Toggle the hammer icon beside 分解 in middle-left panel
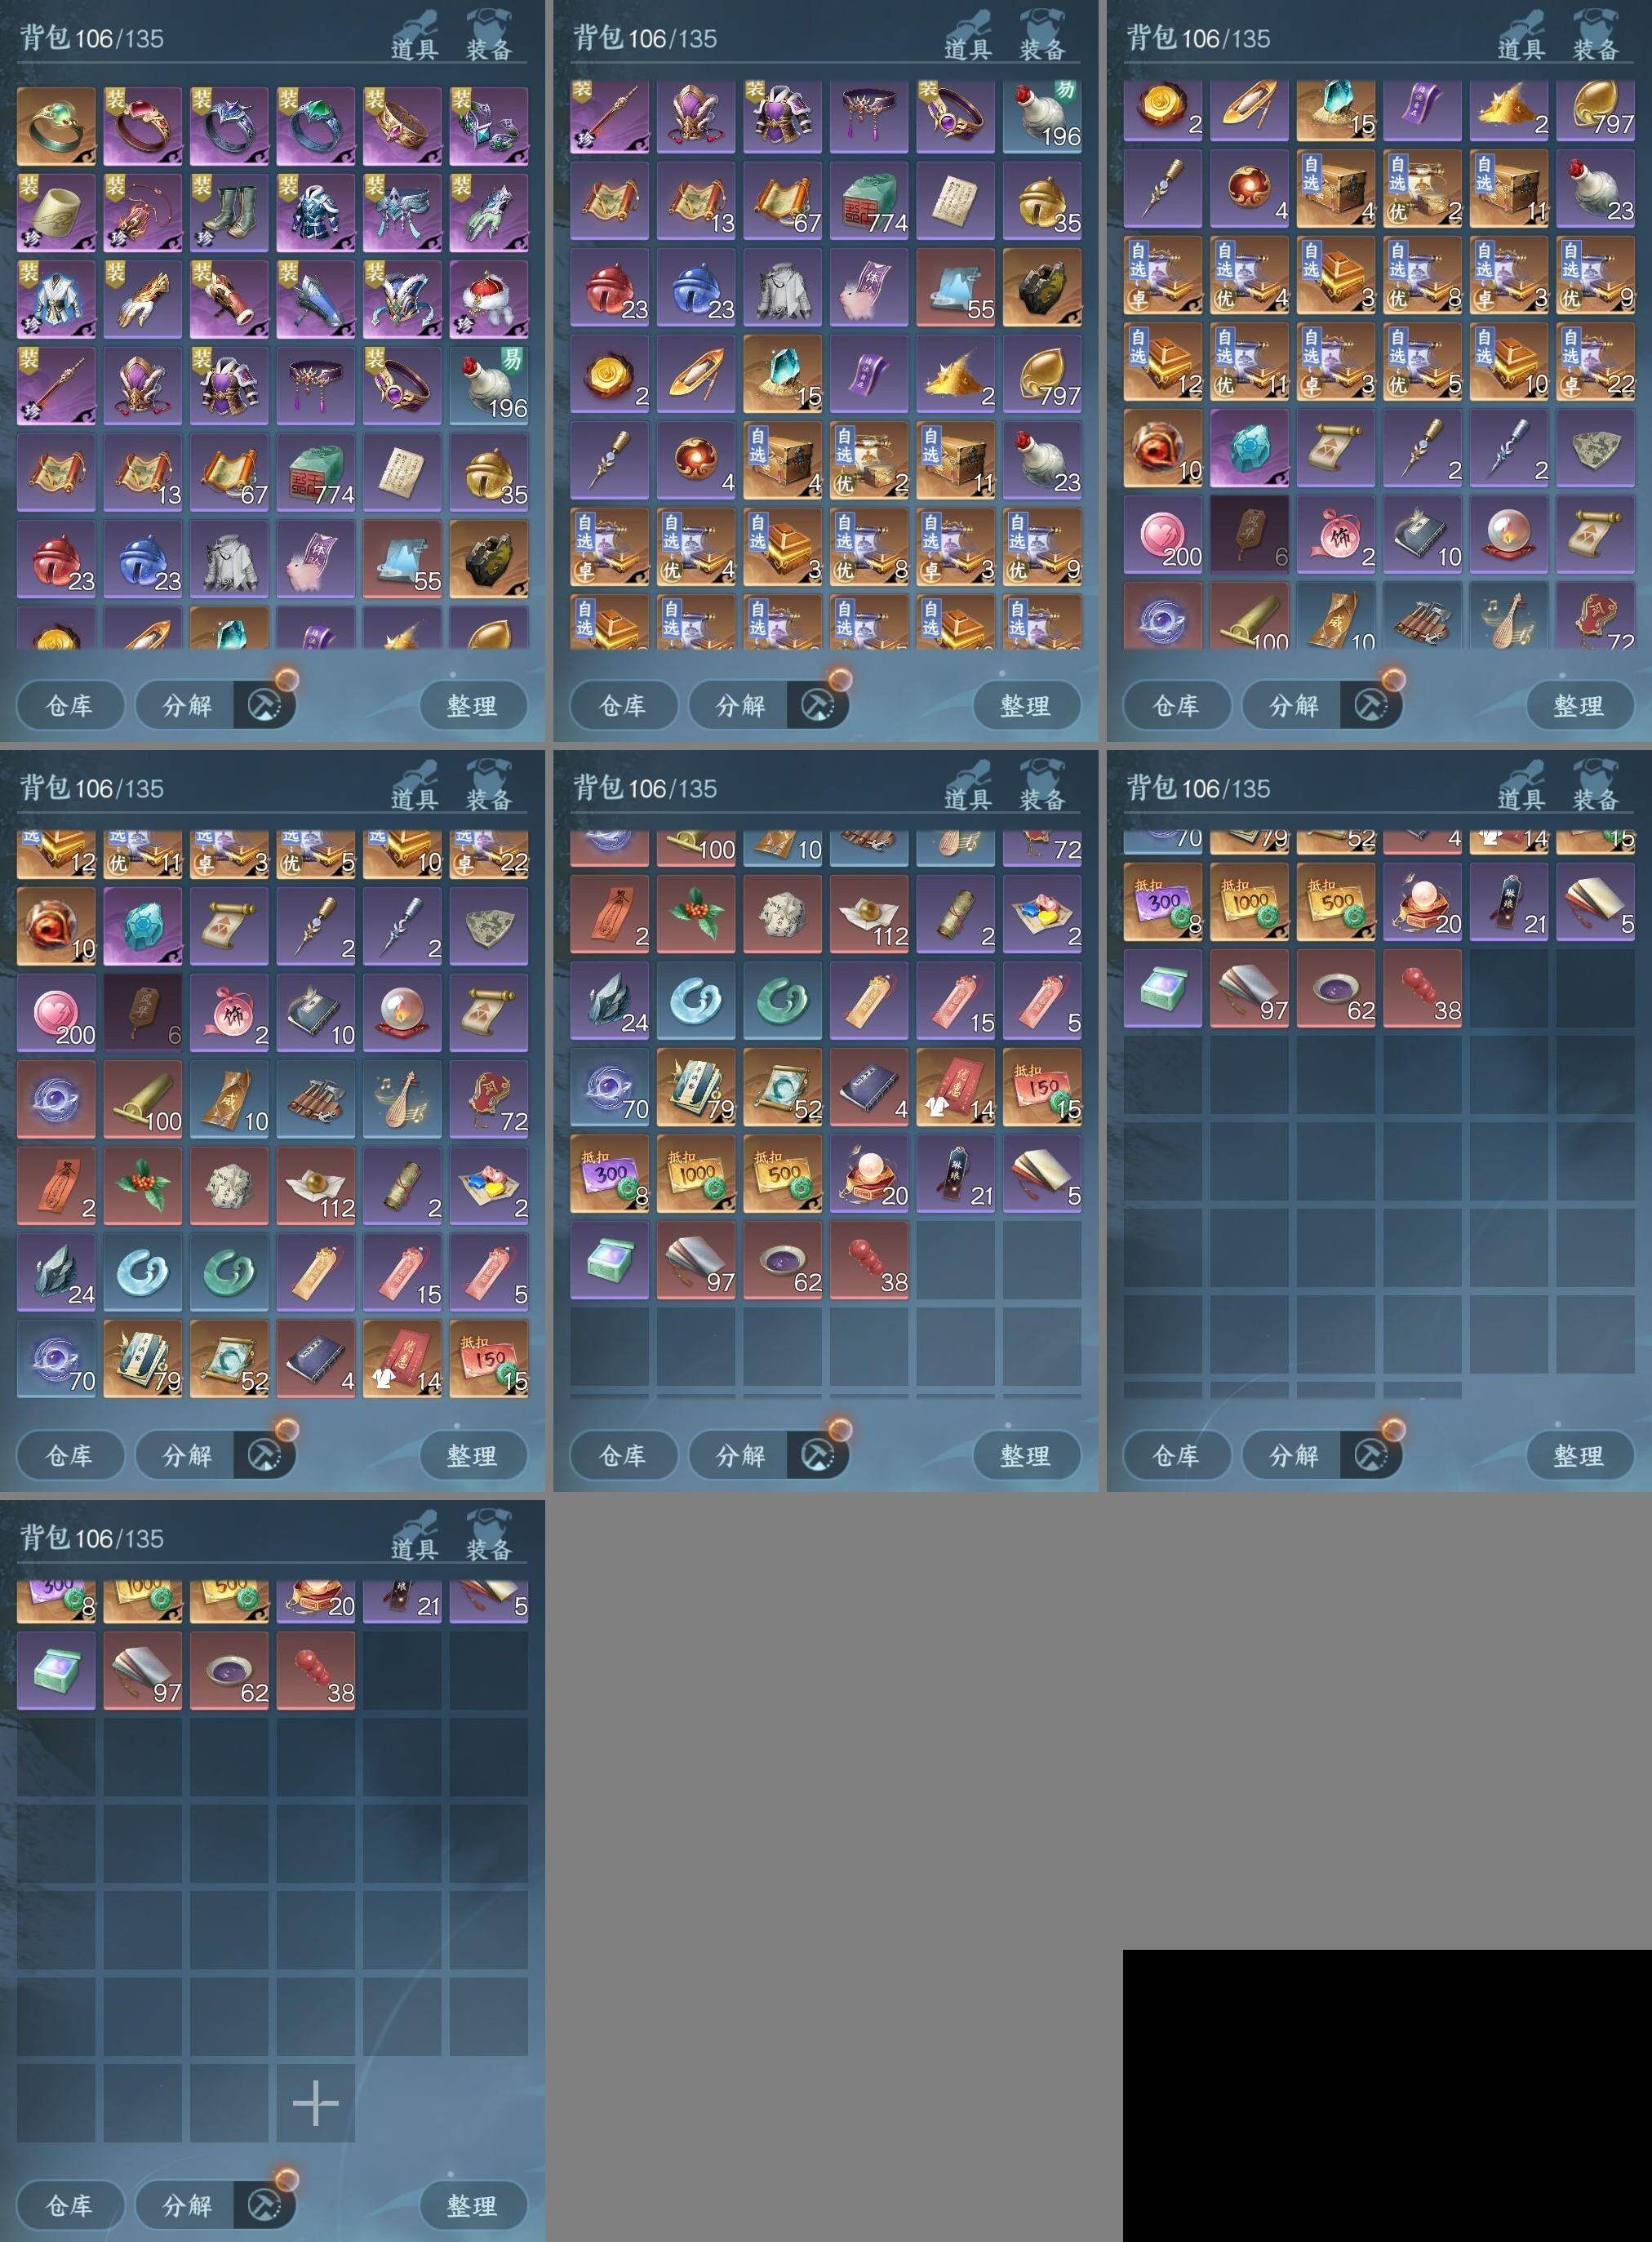Image resolution: width=1652 pixels, height=2242 pixels. click(265, 1455)
